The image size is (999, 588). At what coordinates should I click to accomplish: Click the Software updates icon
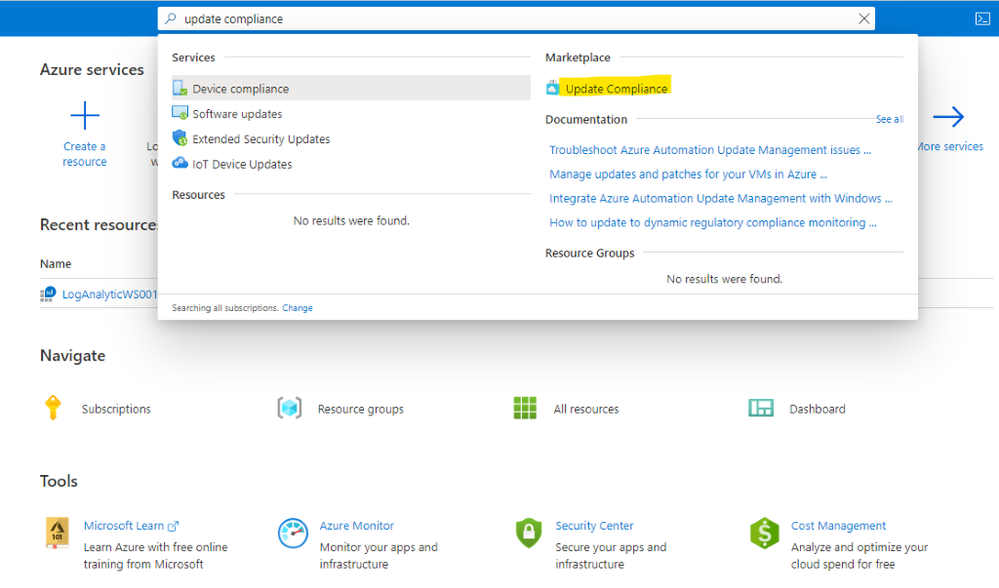[180, 113]
